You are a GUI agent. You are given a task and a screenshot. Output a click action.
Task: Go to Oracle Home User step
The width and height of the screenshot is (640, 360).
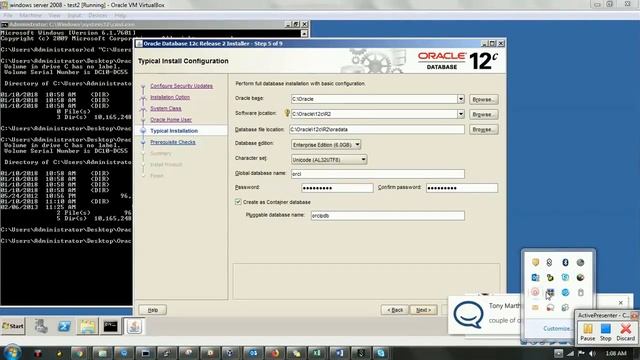pyautogui.click(x=171, y=120)
